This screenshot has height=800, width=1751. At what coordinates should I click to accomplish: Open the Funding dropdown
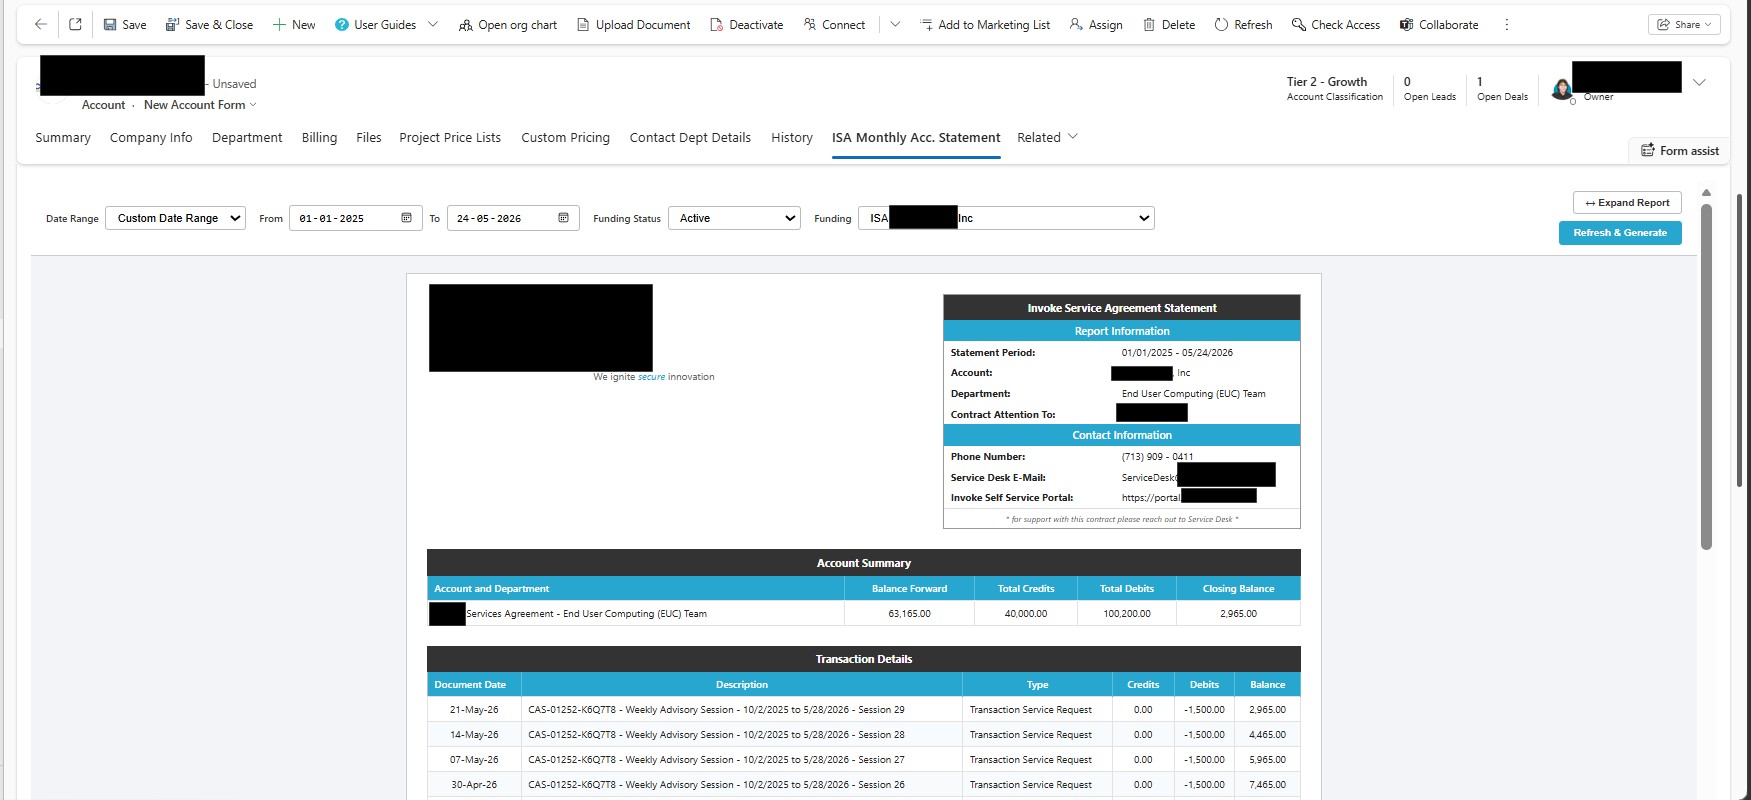(x=1006, y=218)
